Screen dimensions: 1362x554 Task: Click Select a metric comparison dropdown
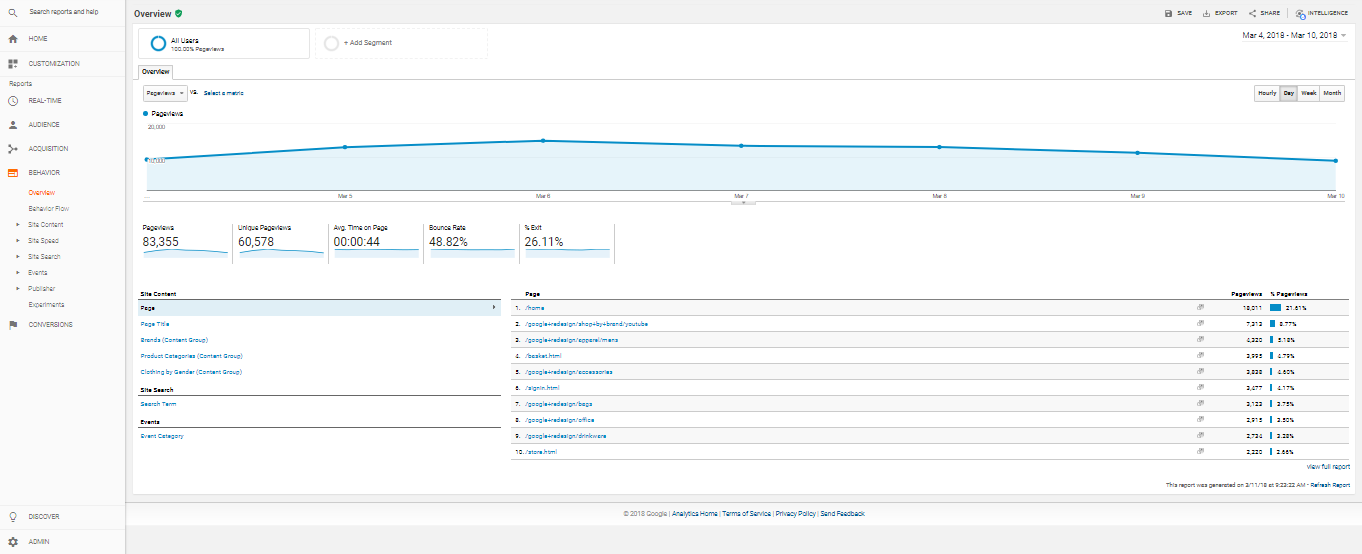[x=223, y=93]
